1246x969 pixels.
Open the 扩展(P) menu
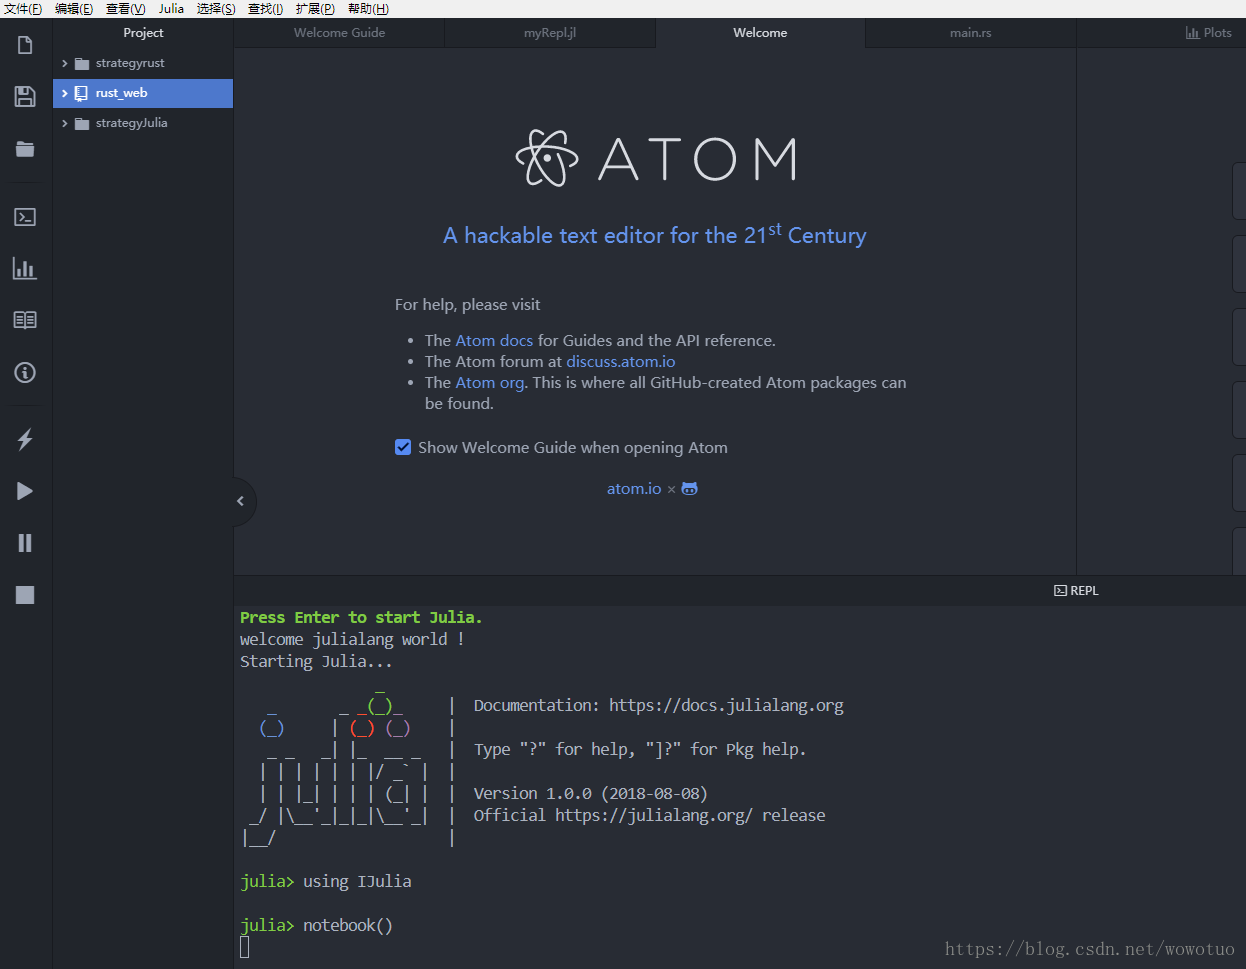tap(315, 9)
